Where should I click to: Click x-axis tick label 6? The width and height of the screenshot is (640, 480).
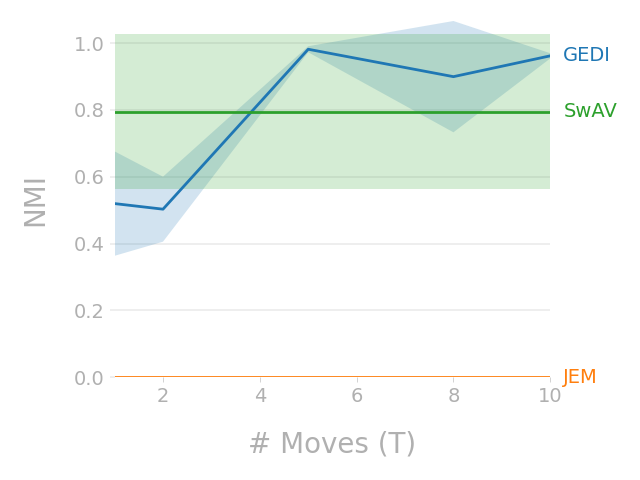[x=357, y=396]
